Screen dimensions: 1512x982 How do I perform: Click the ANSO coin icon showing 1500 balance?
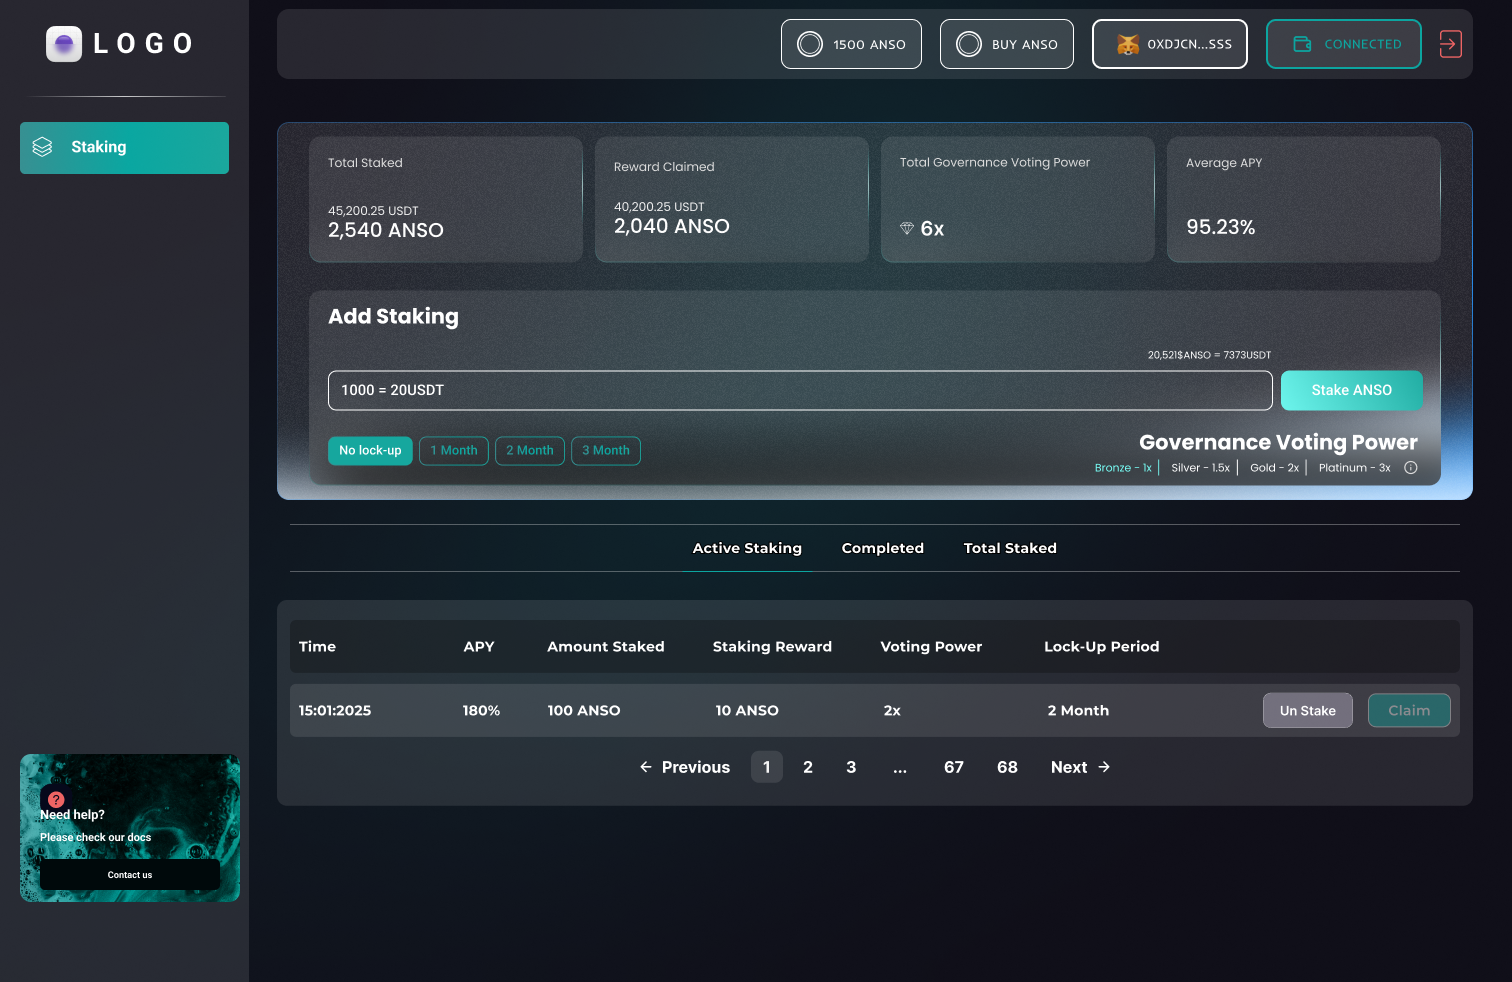(810, 44)
